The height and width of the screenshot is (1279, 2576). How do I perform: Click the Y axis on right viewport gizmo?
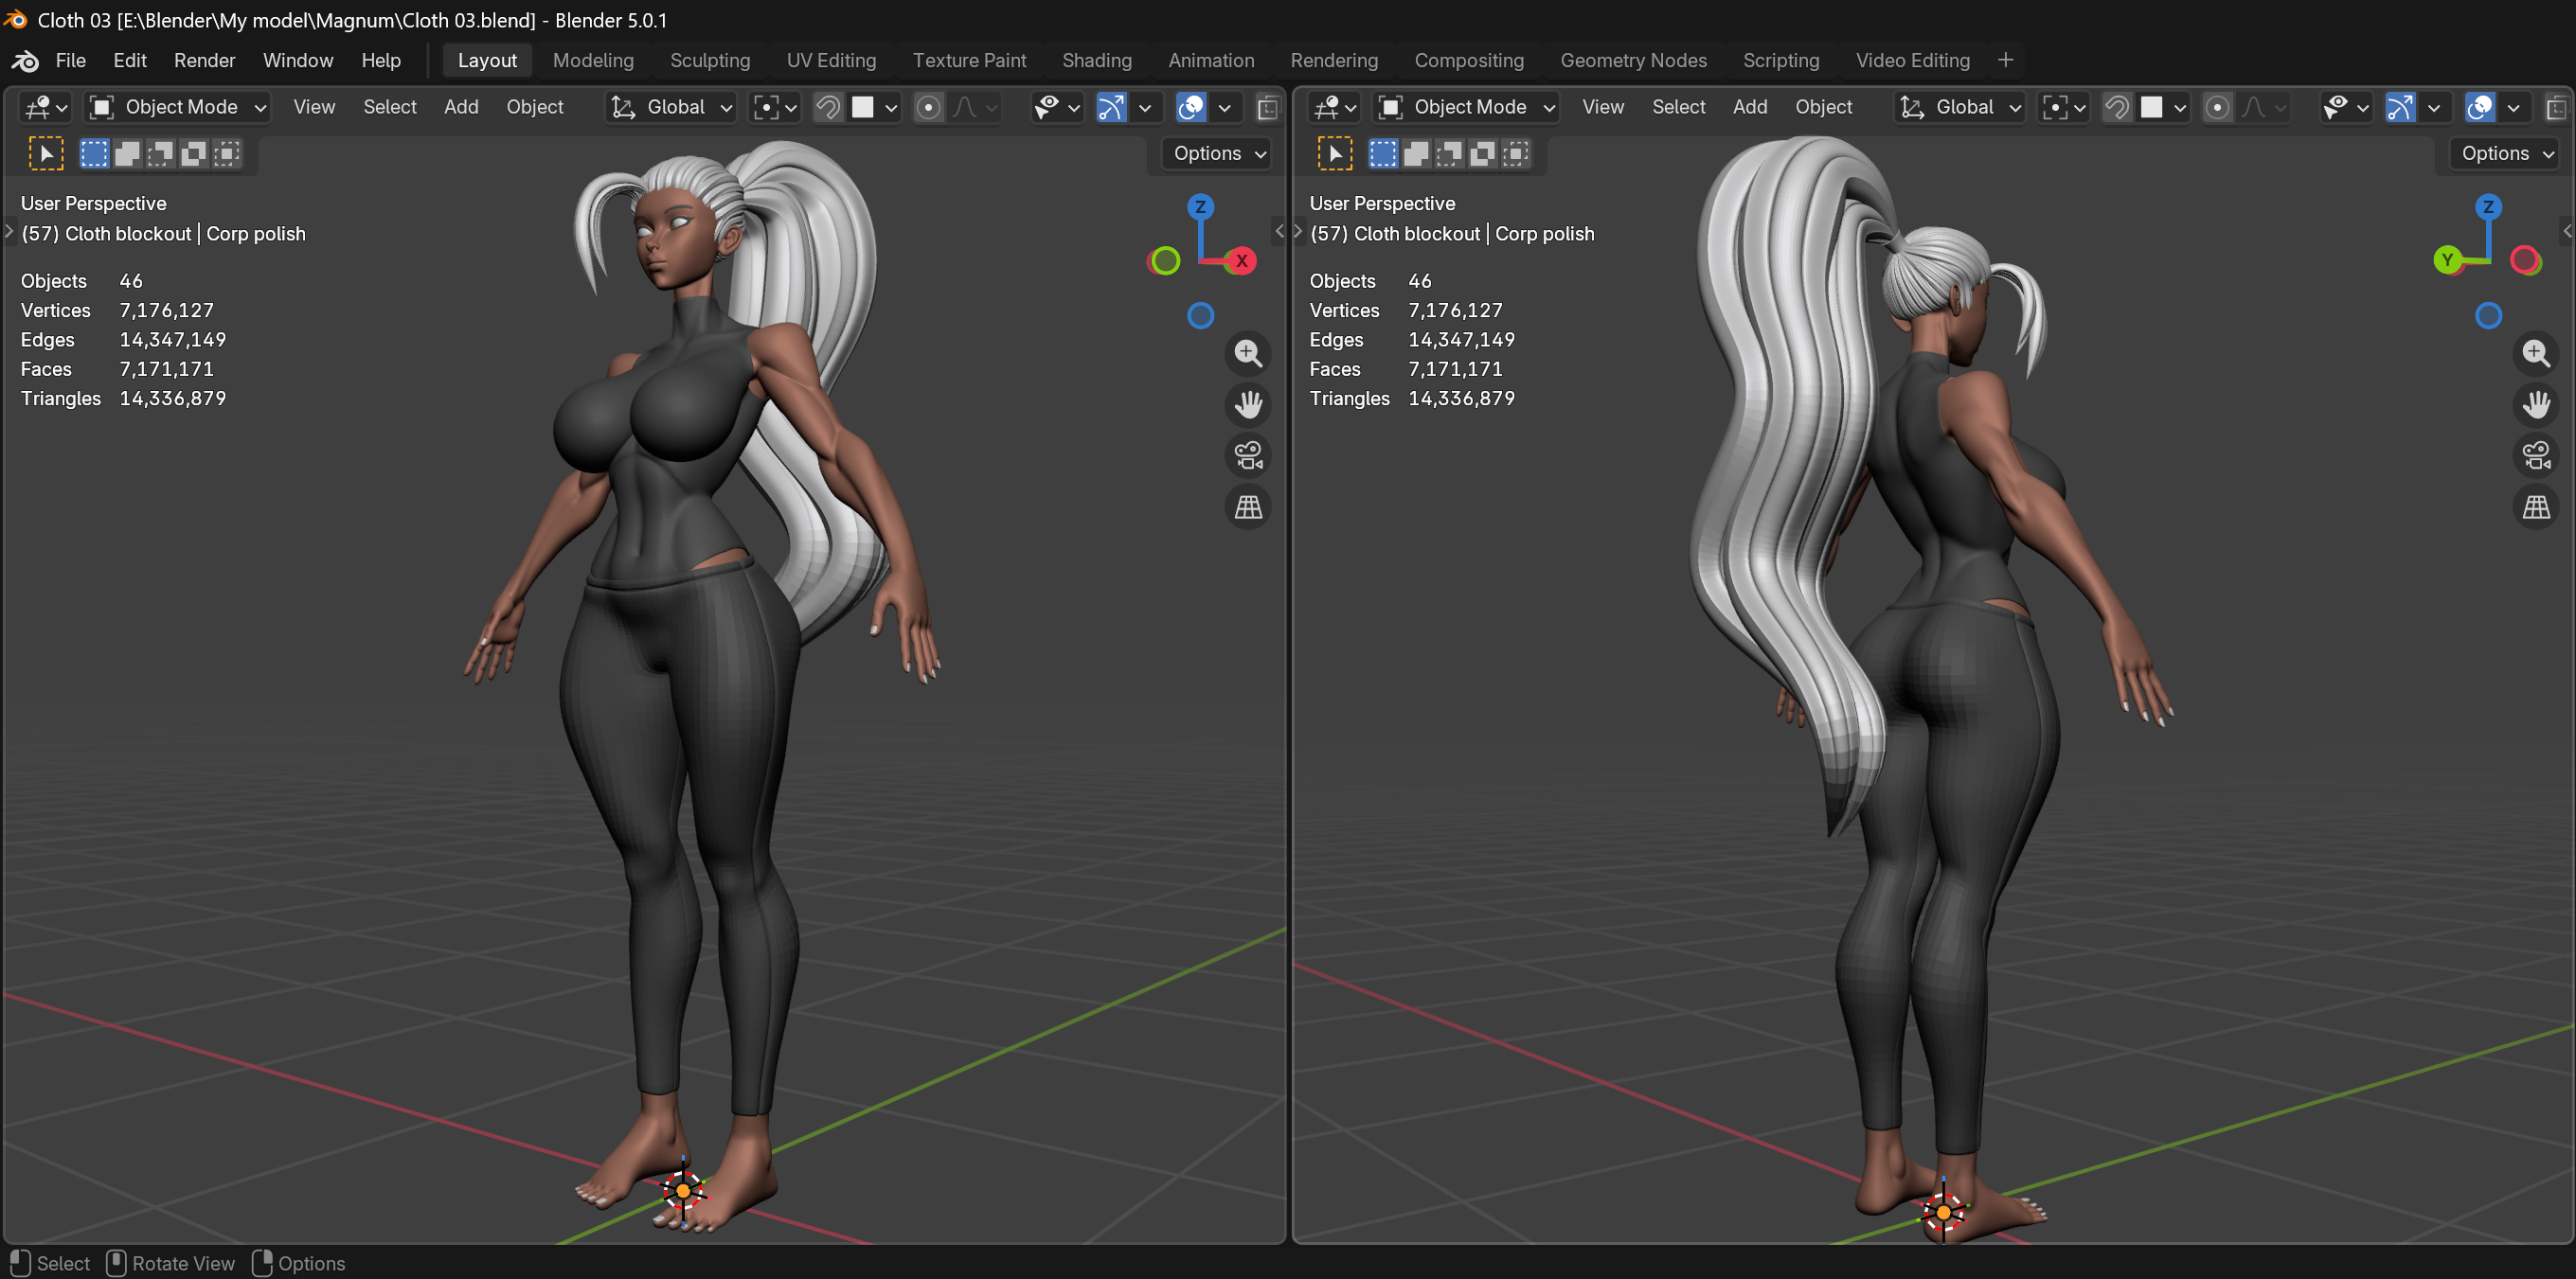pos(2447,261)
